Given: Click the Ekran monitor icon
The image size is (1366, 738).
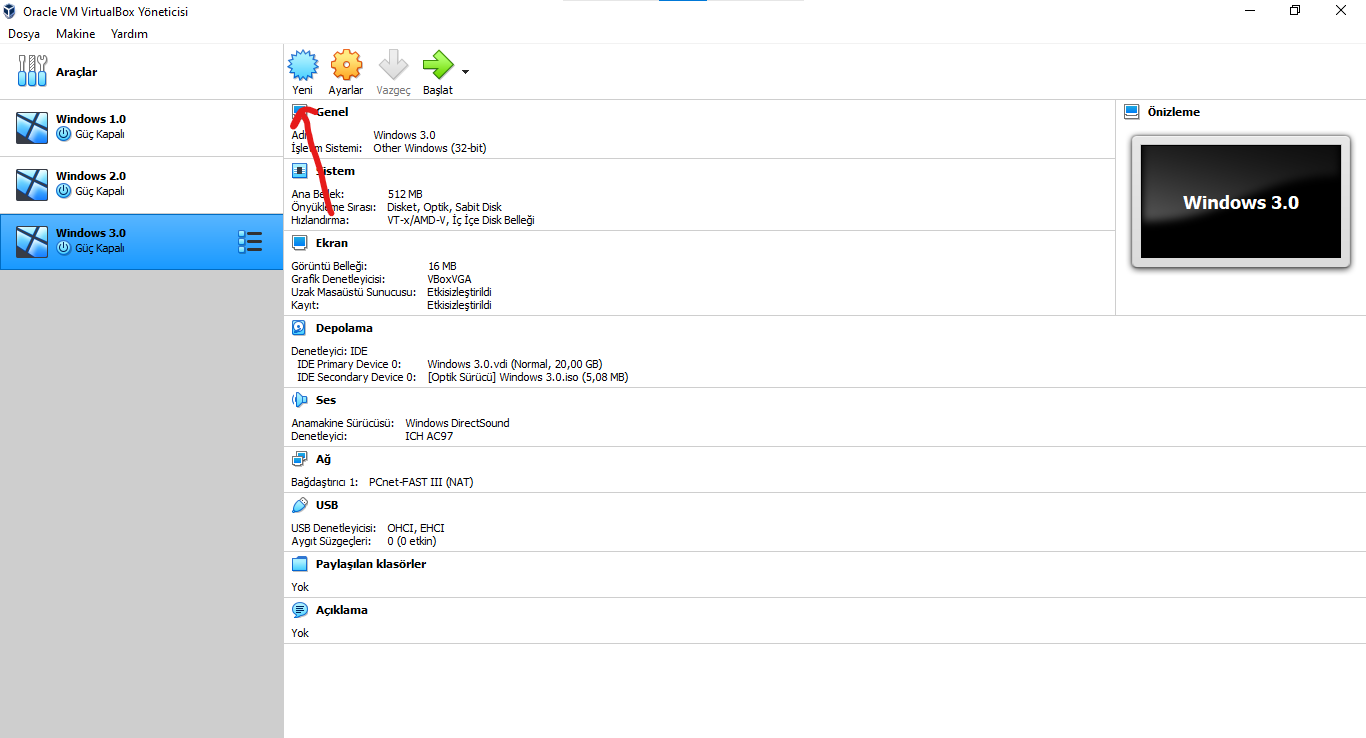Looking at the screenshot, I should (x=299, y=243).
